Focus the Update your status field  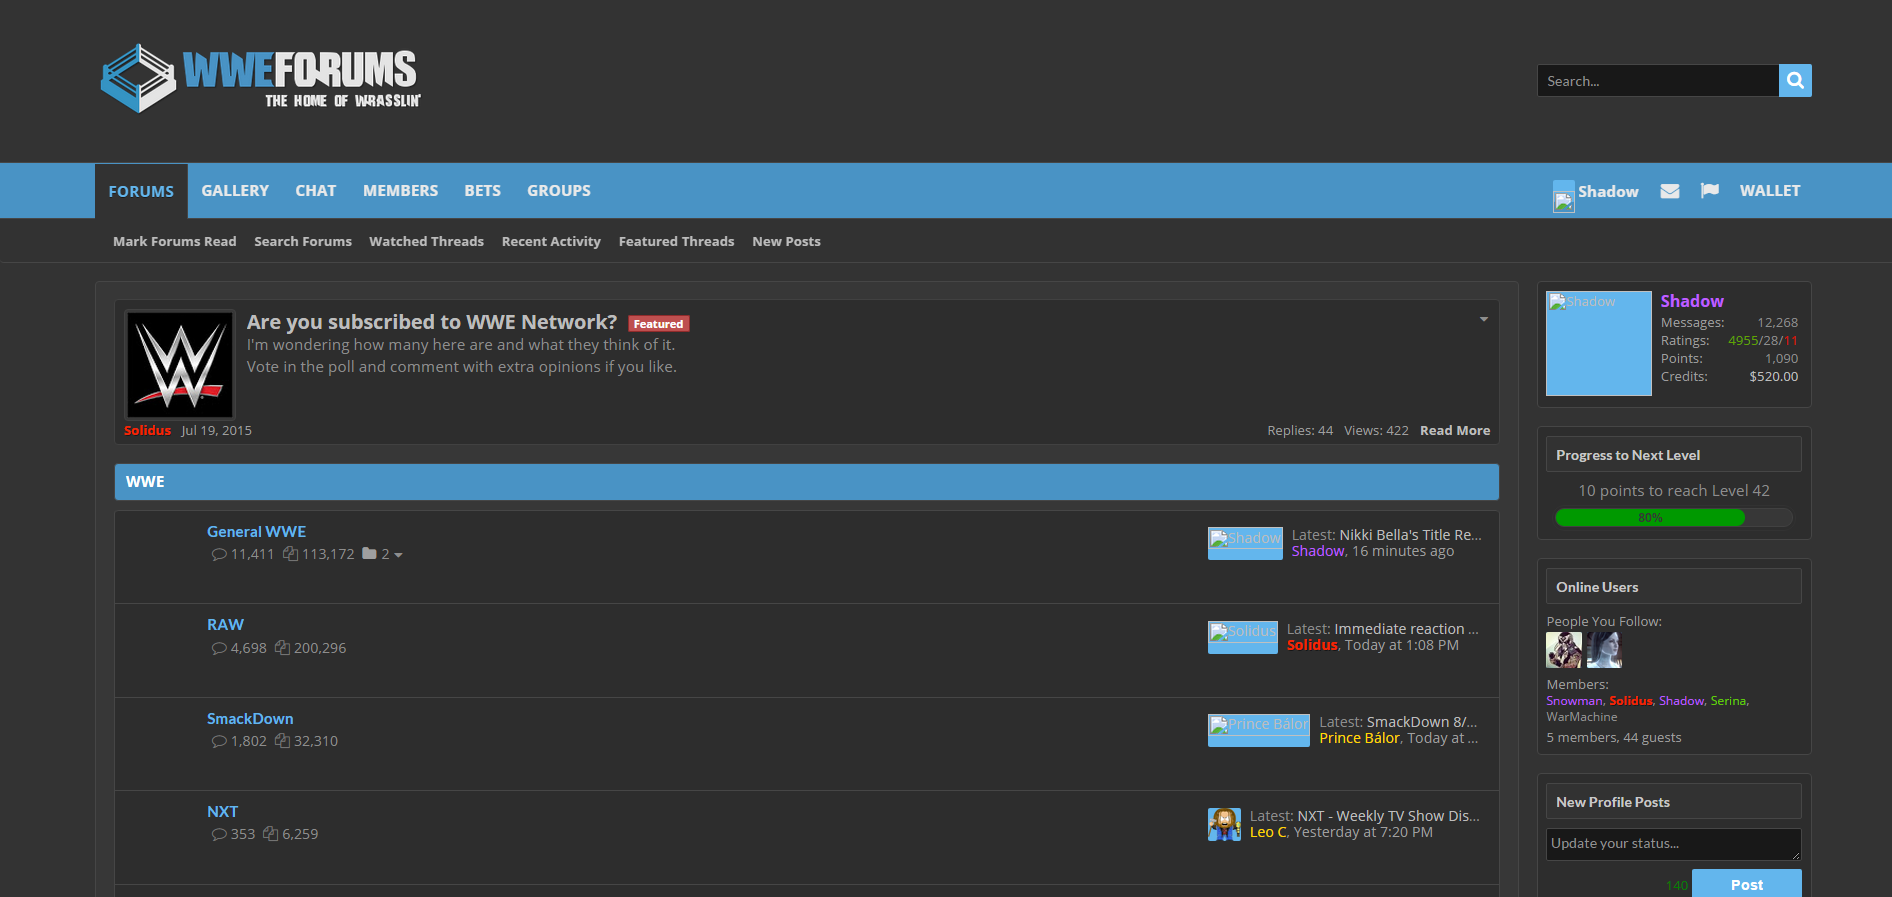point(1672,844)
